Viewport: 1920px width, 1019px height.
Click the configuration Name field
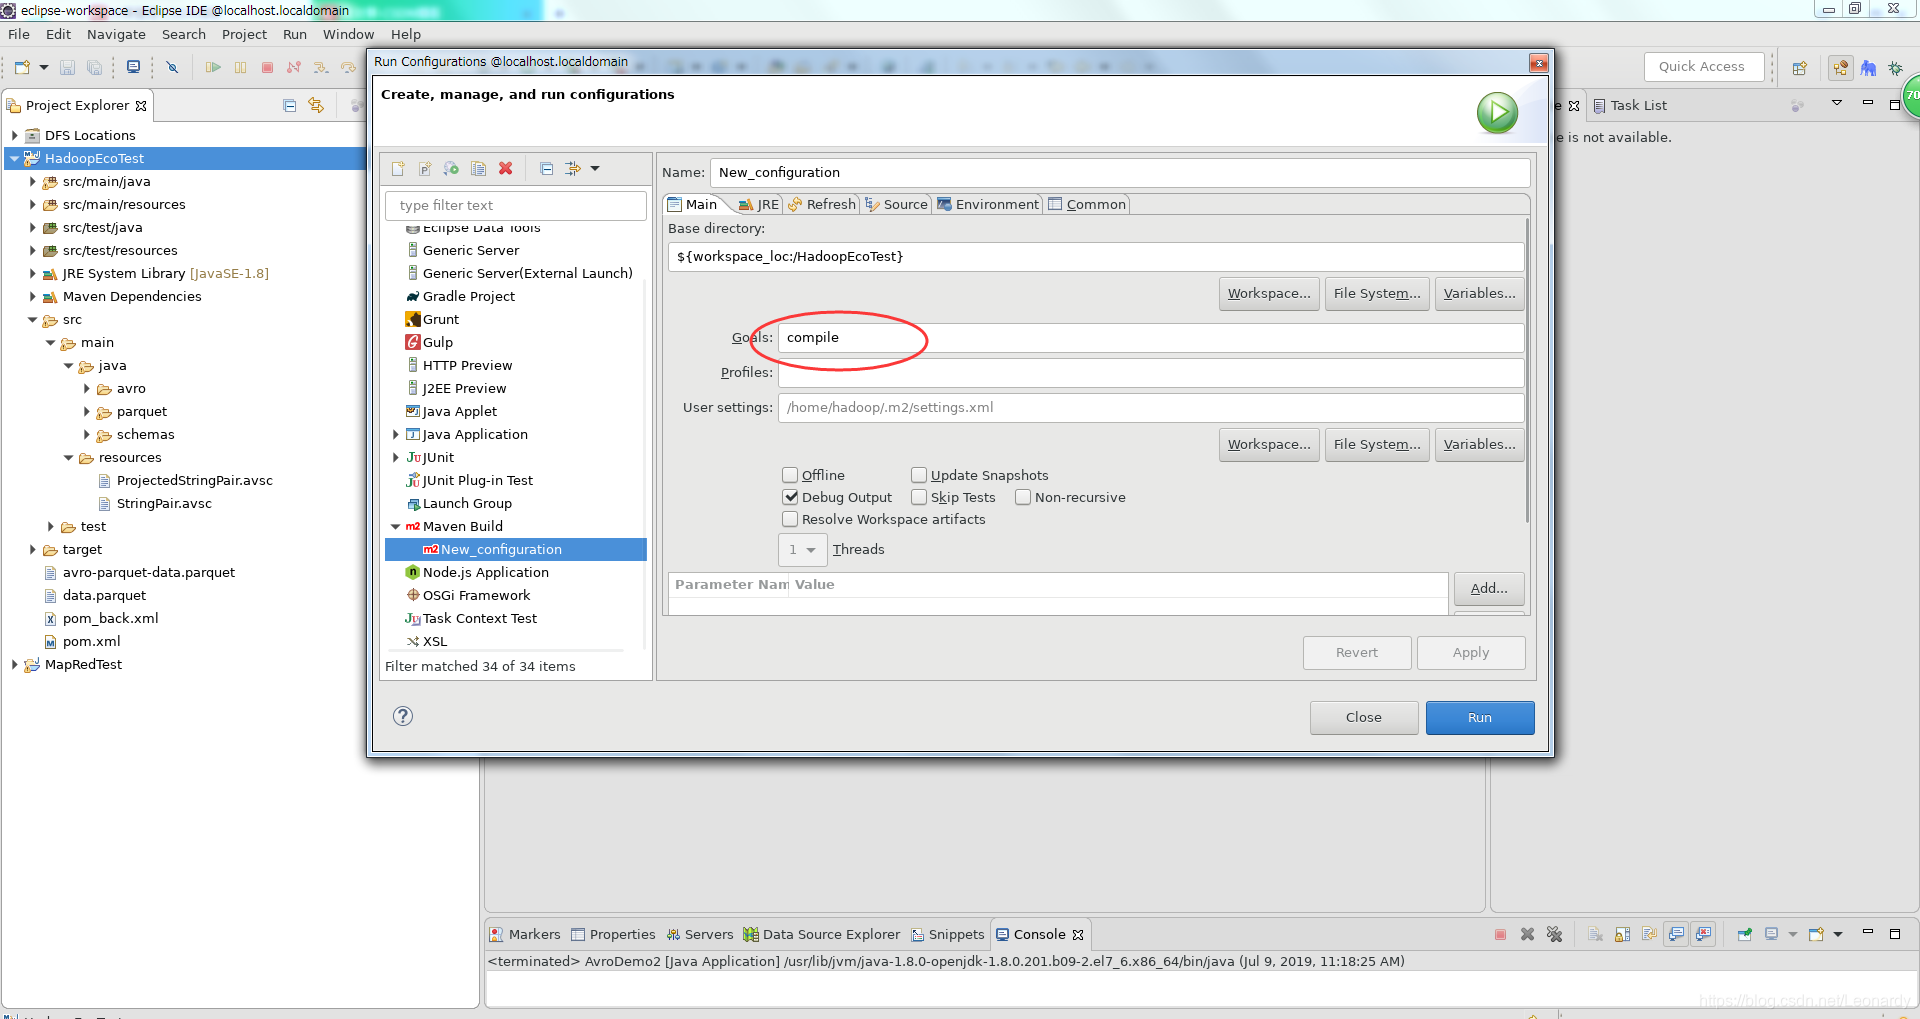tap(1120, 172)
